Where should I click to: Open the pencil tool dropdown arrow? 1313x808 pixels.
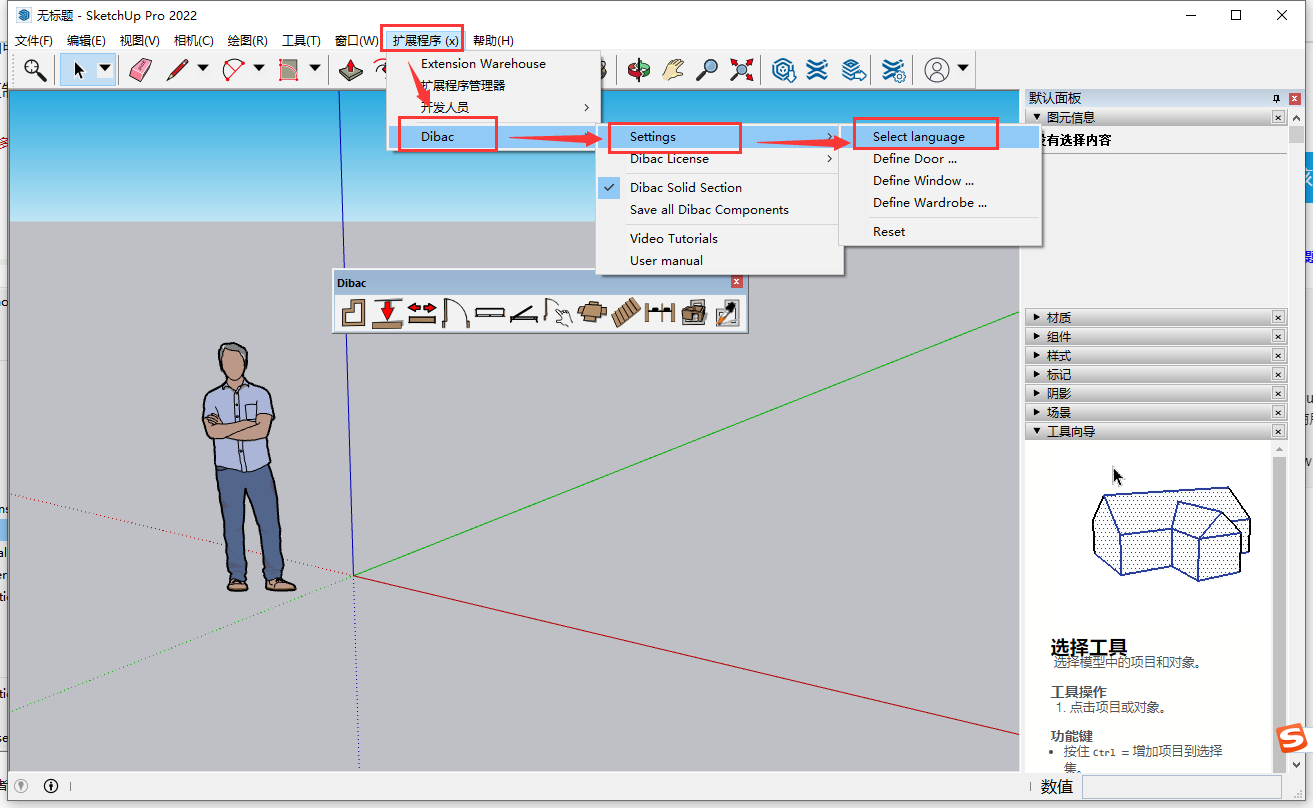(203, 69)
